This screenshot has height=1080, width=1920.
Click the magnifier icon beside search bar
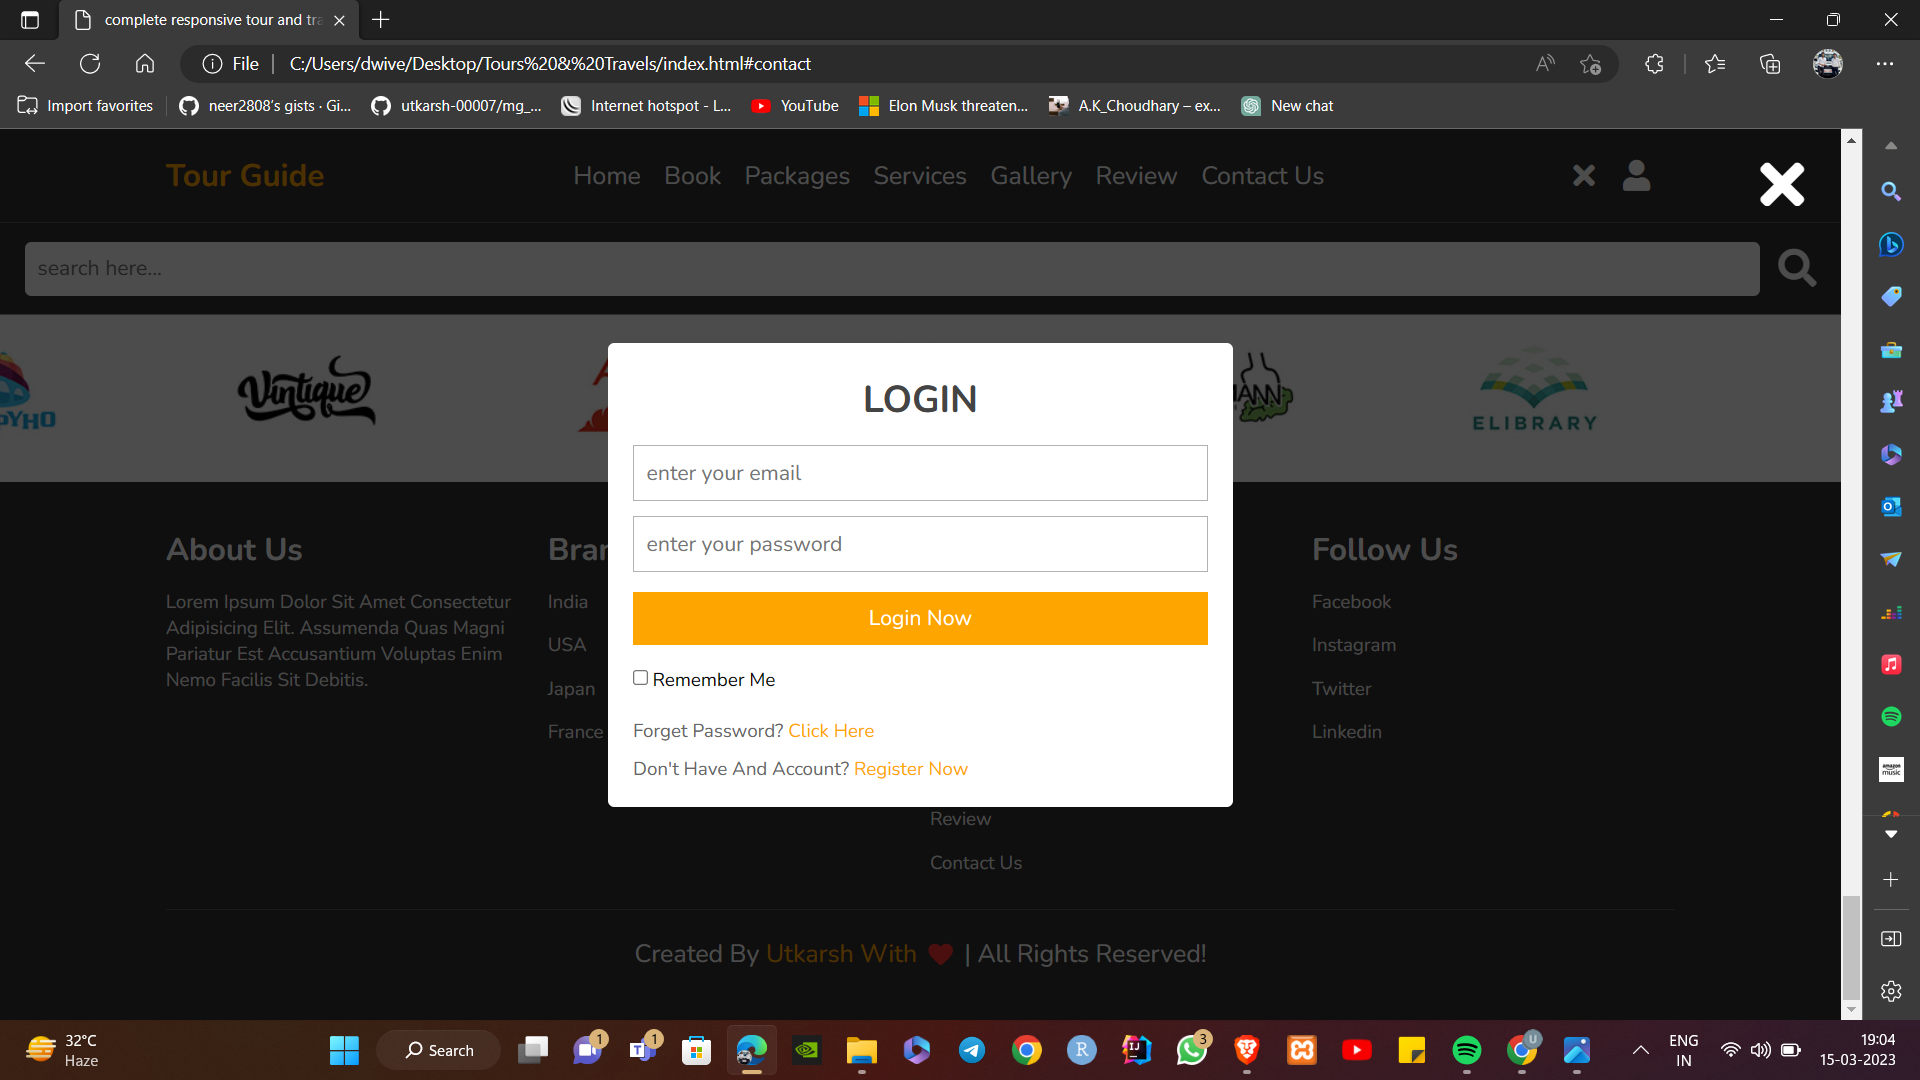[x=1796, y=268]
